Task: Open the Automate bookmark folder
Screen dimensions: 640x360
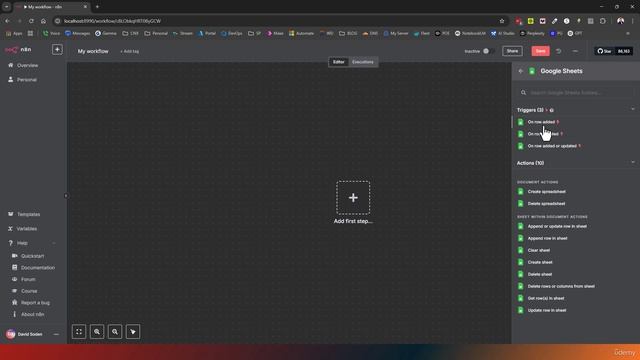Action: pos(302,33)
